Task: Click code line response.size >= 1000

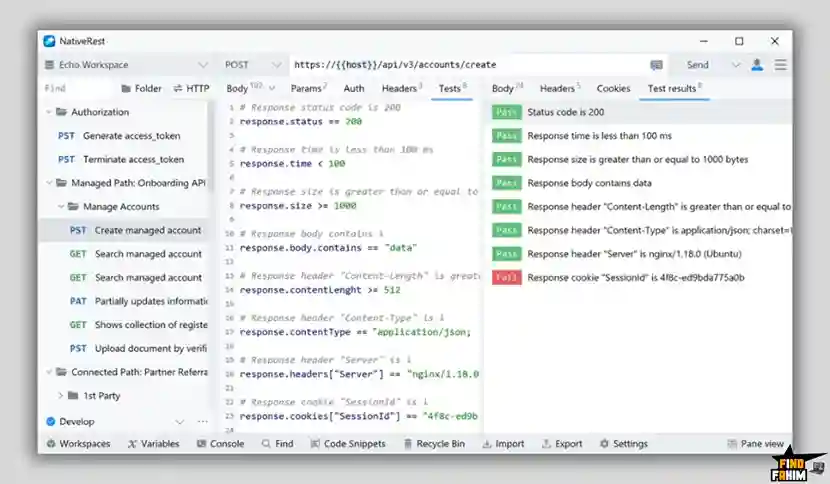Action: (x=297, y=205)
